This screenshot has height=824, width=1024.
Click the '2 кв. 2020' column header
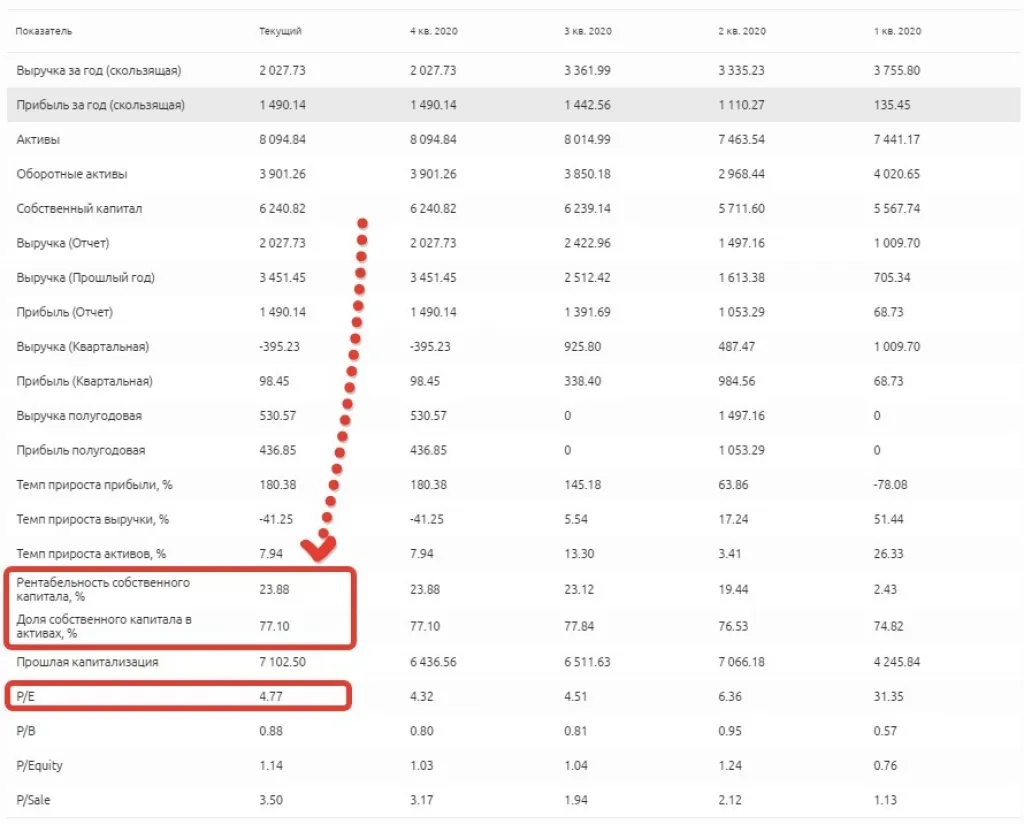point(742,32)
